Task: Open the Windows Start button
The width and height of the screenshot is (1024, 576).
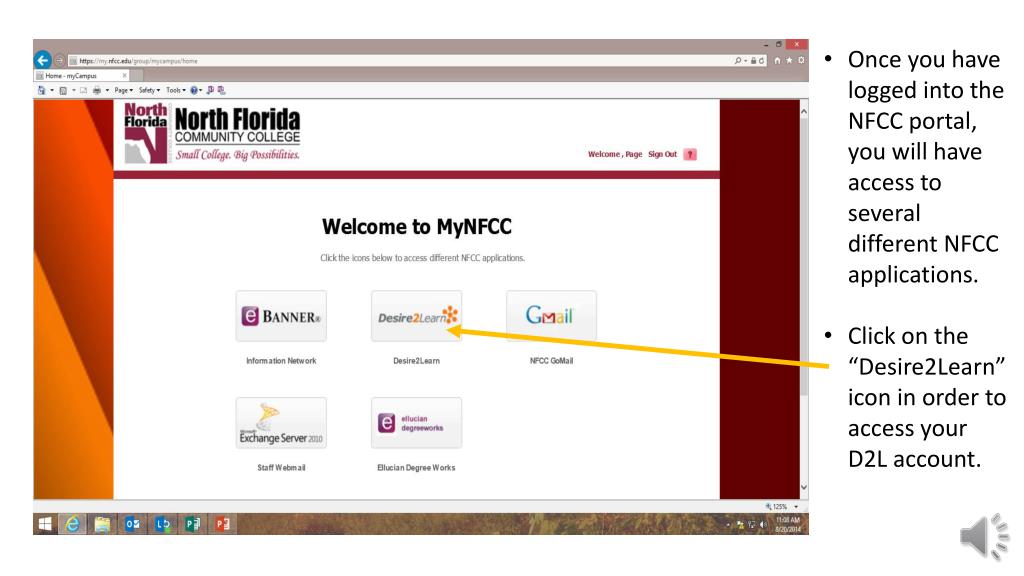Action: 45,524
